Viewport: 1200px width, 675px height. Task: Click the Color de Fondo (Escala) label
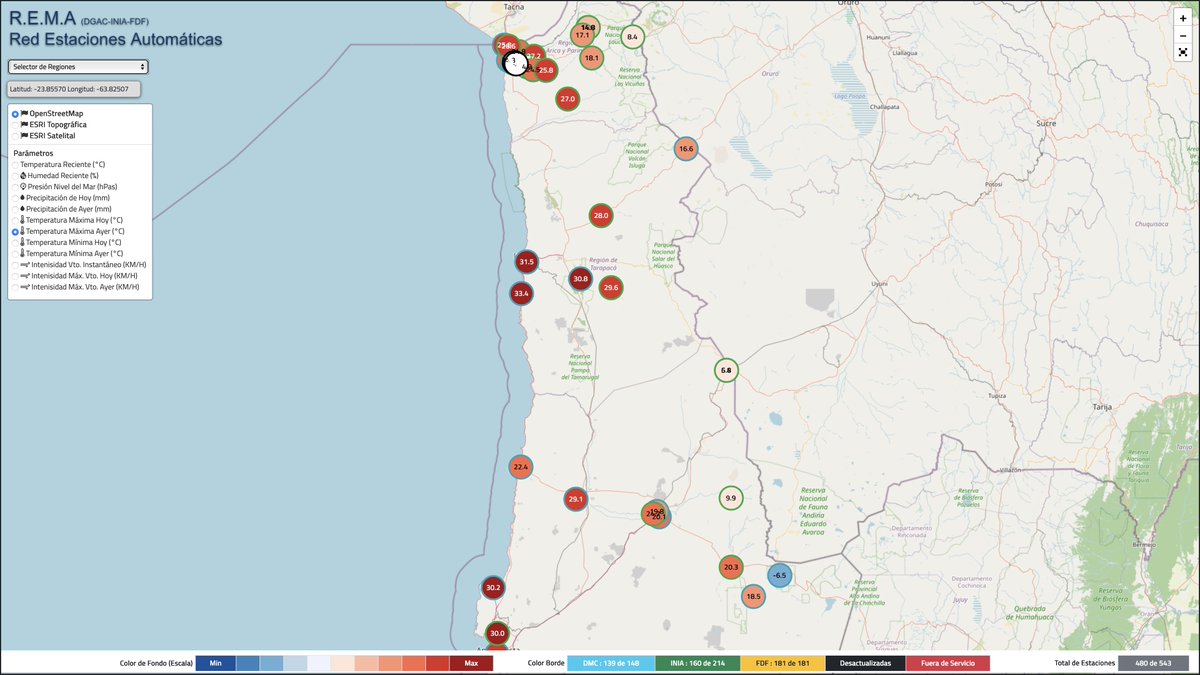pos(156,663)
